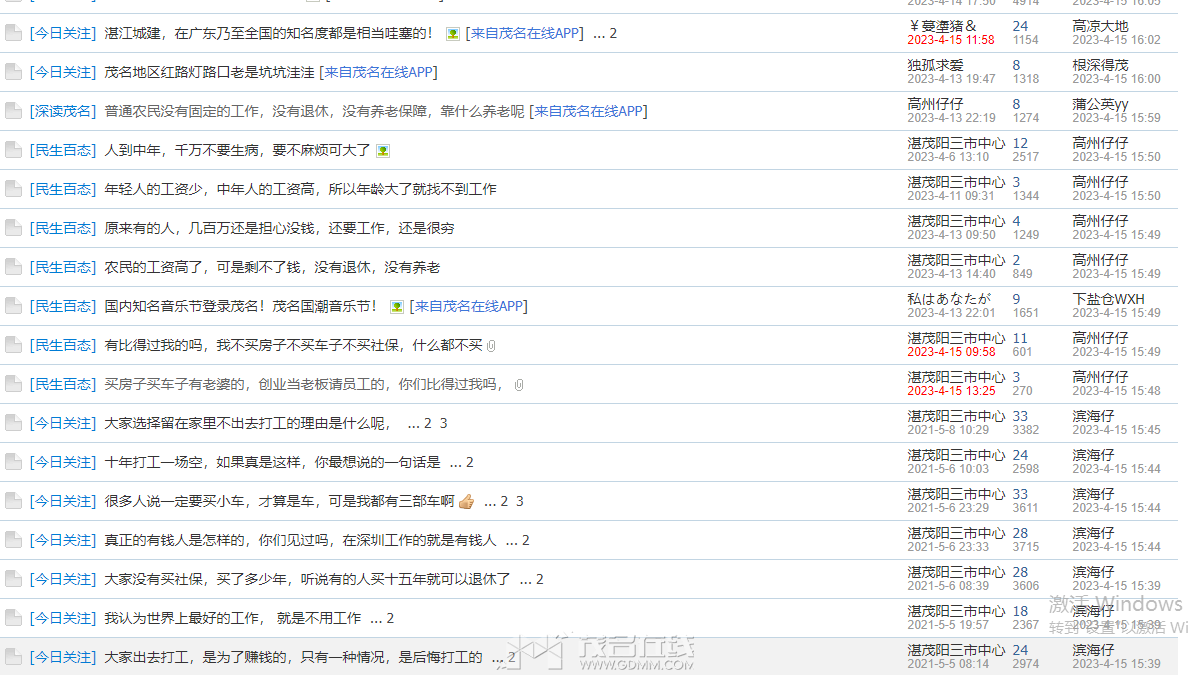This screenshot has width=1188, height=675.
Task: Click thumbs-up icon on 三部车 post
Action: tap(467, 502)
